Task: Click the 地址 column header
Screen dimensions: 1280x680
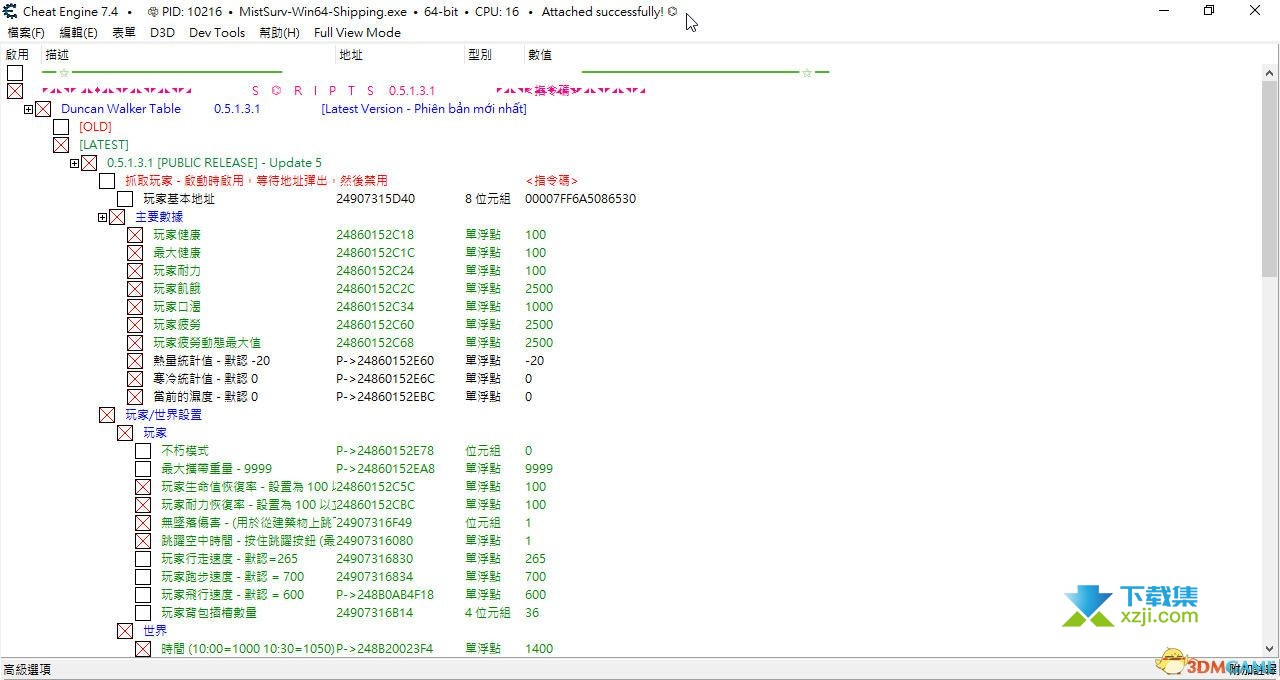Action: coord(351,55)
